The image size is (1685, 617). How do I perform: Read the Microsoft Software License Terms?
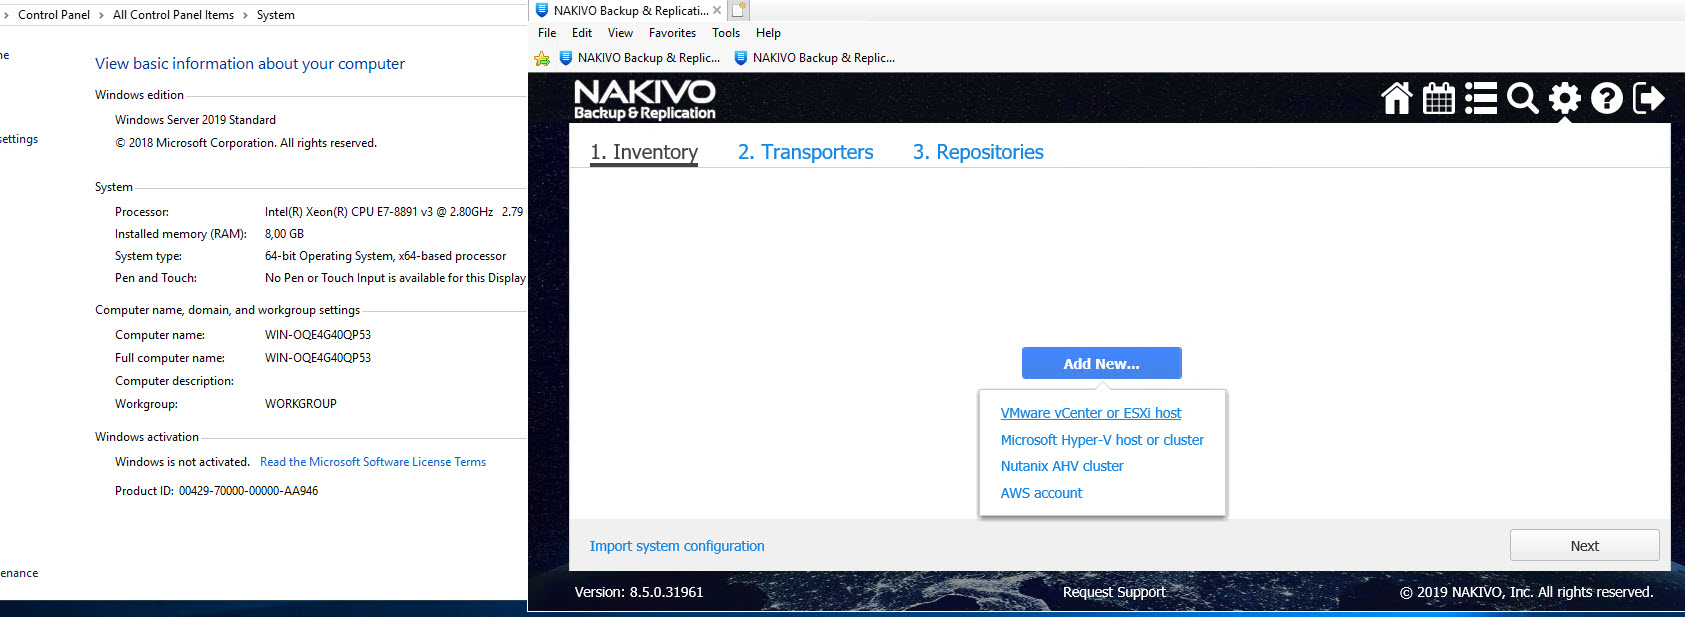click(373, 462)
